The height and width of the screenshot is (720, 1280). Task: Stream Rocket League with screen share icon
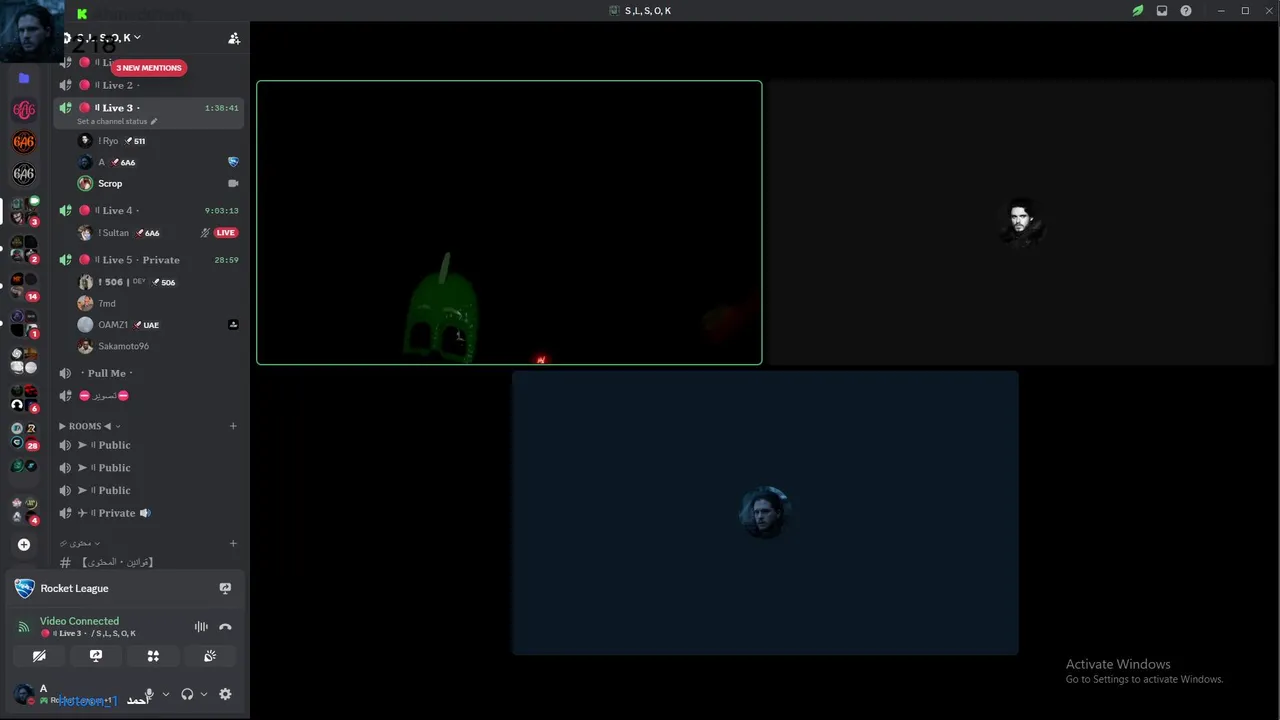[225, 589]
